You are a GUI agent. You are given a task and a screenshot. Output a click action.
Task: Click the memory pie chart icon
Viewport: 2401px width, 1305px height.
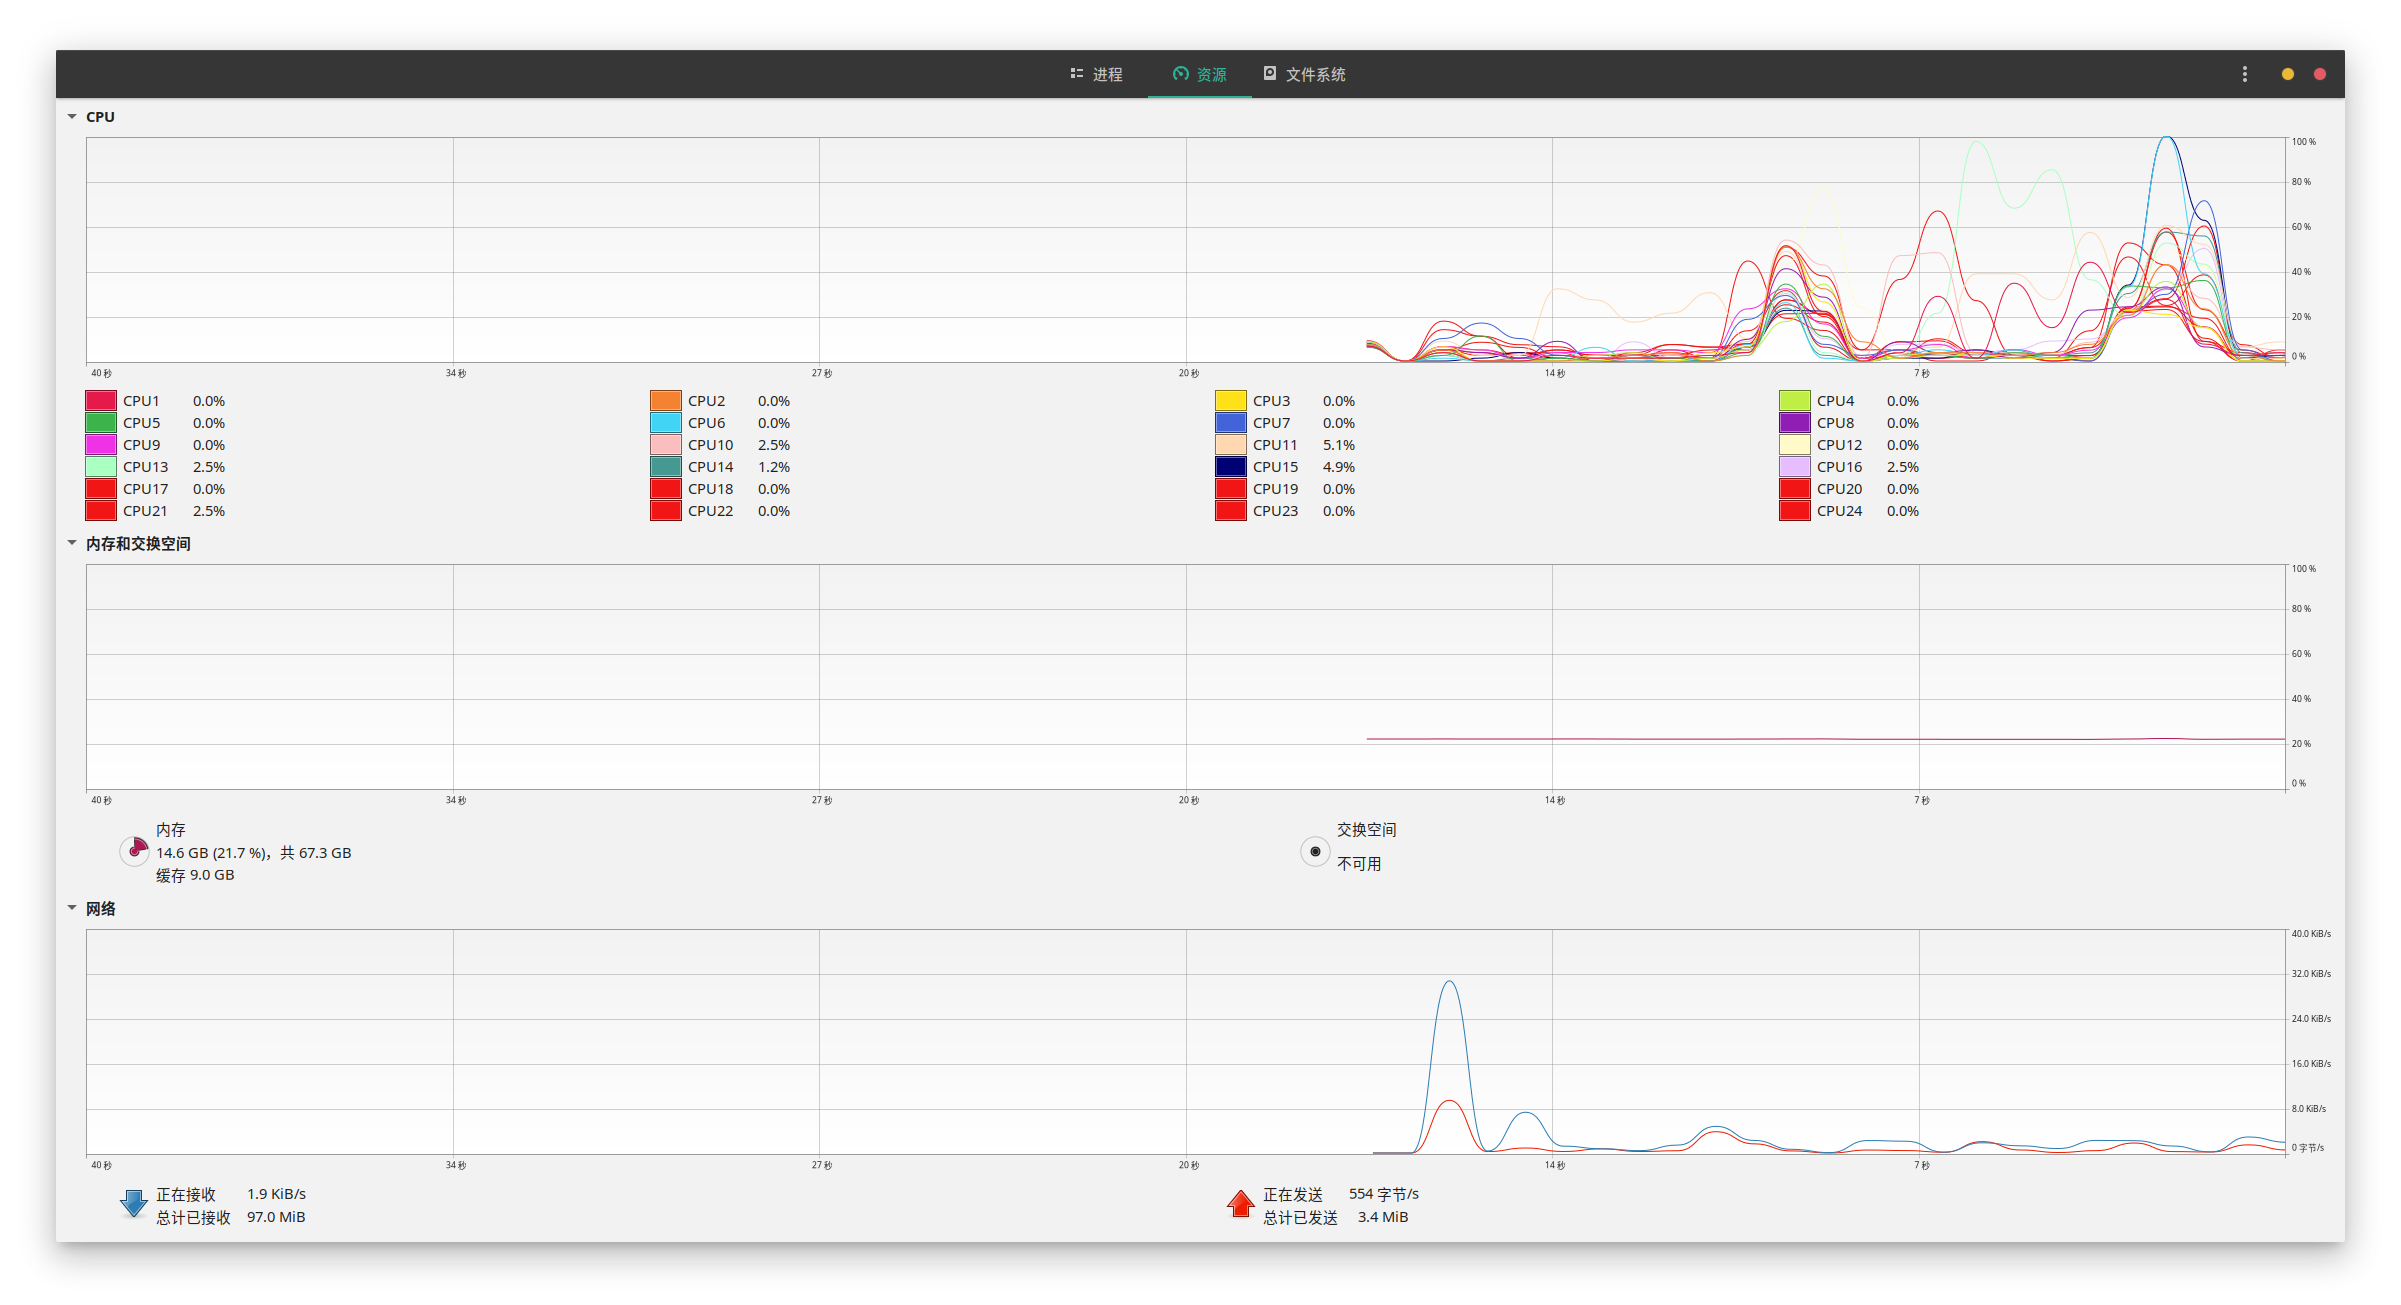point(134,851)
